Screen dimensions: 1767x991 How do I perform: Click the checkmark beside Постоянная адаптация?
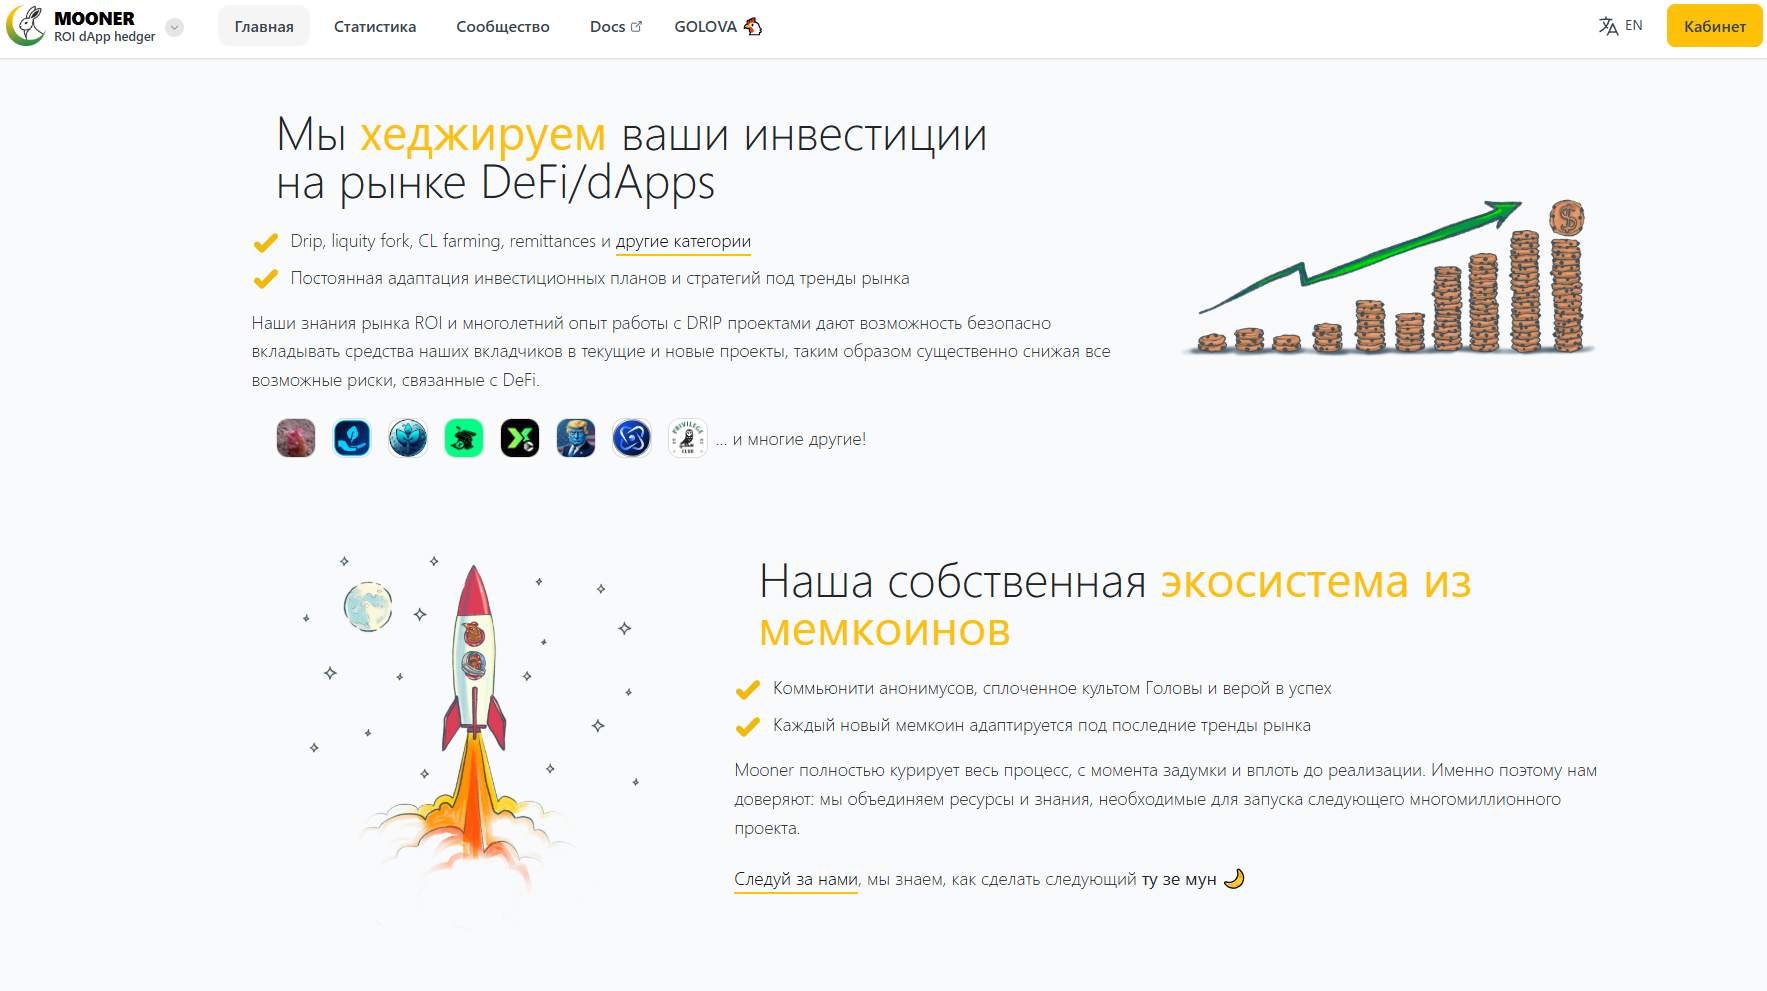pyautogui.click(x=265, y=279)
